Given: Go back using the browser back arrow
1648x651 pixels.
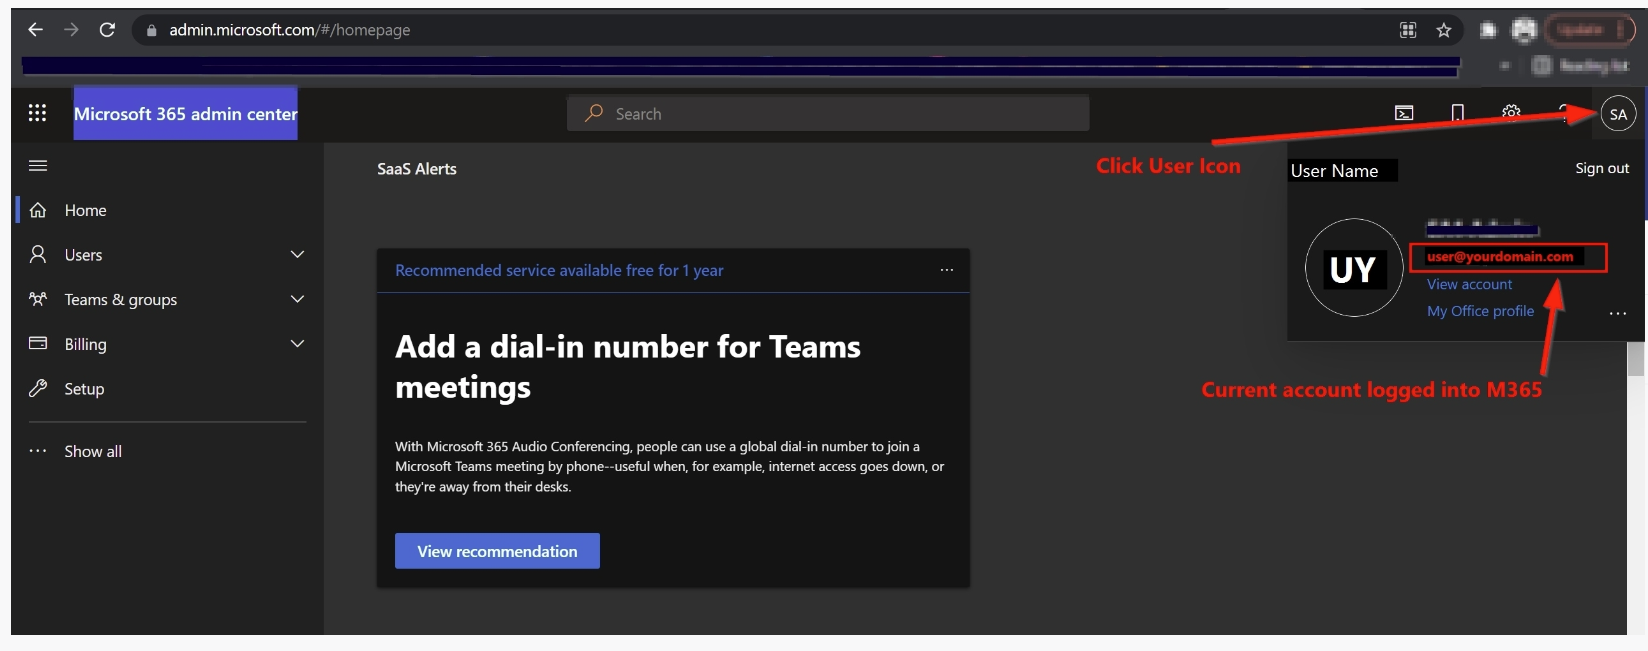Looking at the screenshot, I should tap(35, 30).
